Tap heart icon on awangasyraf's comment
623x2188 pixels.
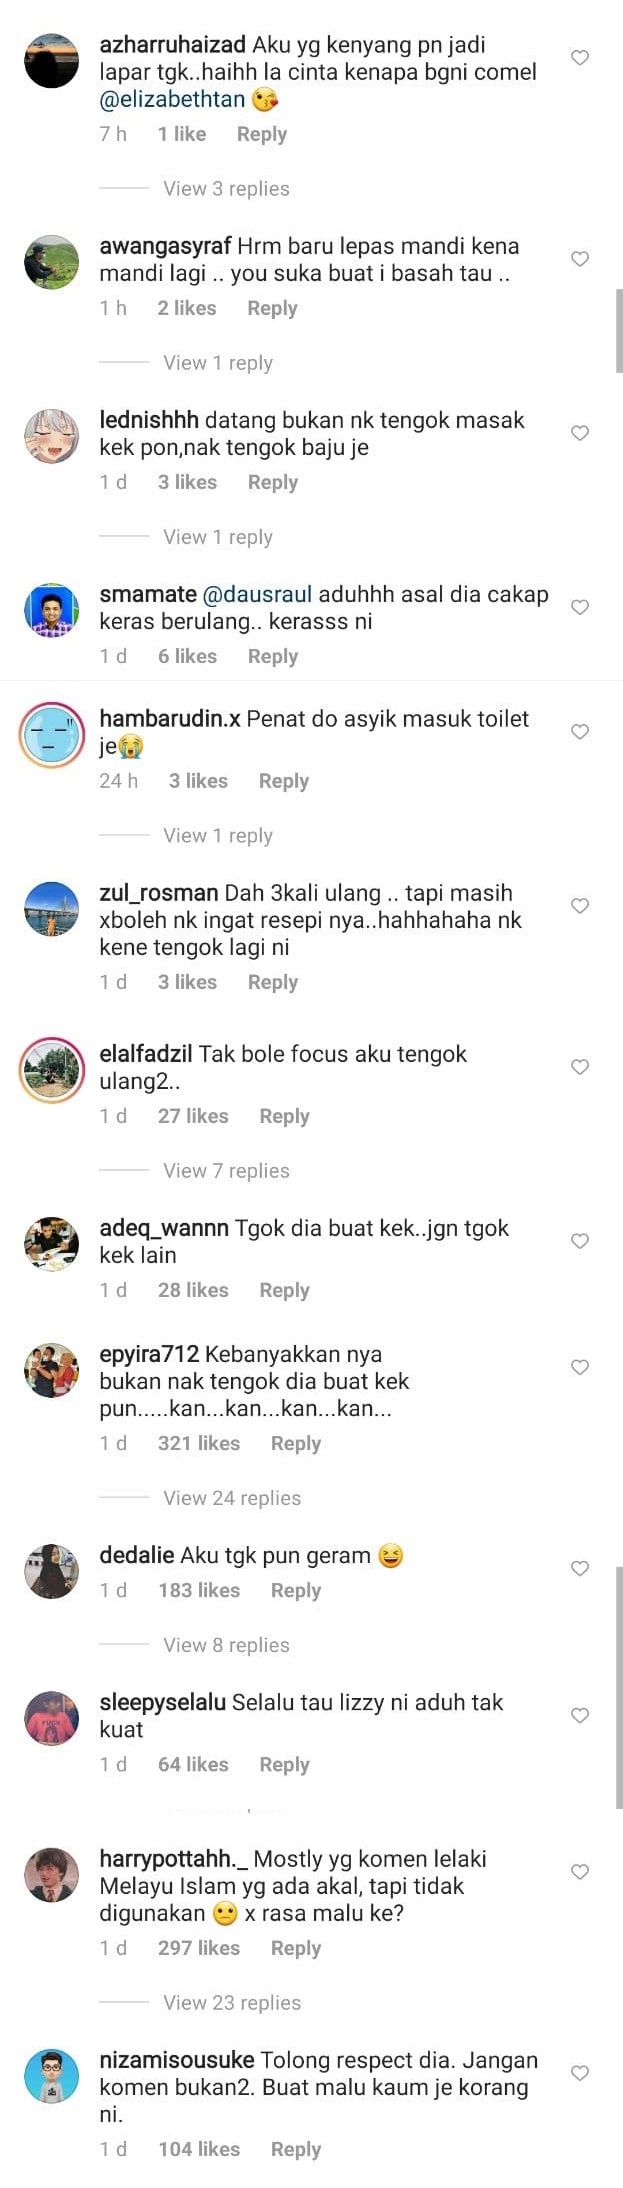click(579, 259)
